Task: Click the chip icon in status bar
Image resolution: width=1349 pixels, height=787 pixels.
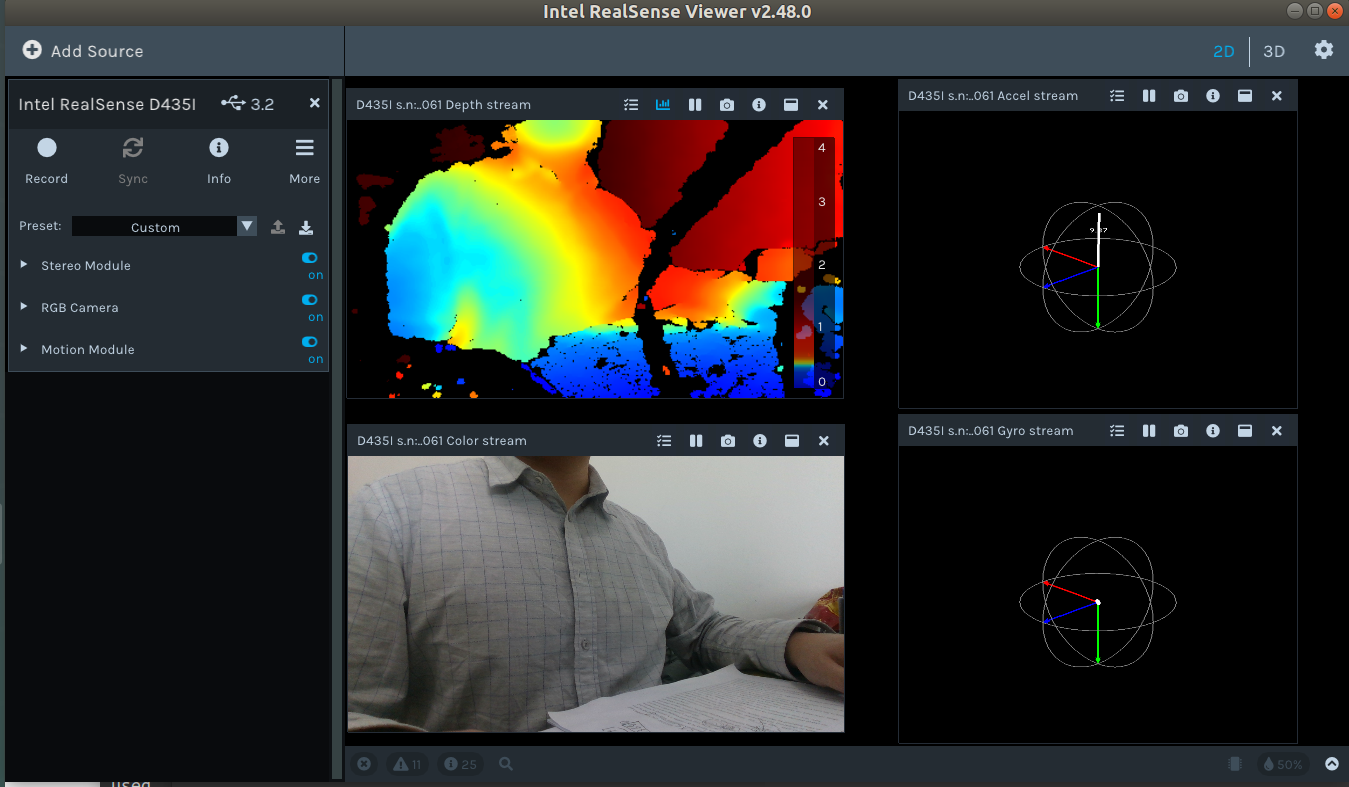Action: 1235,764
